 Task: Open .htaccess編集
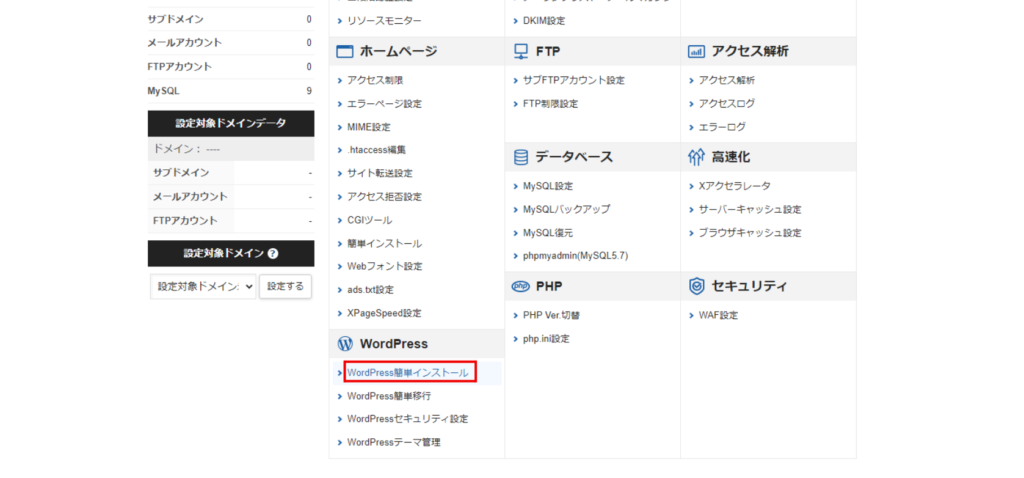point(376,150)
